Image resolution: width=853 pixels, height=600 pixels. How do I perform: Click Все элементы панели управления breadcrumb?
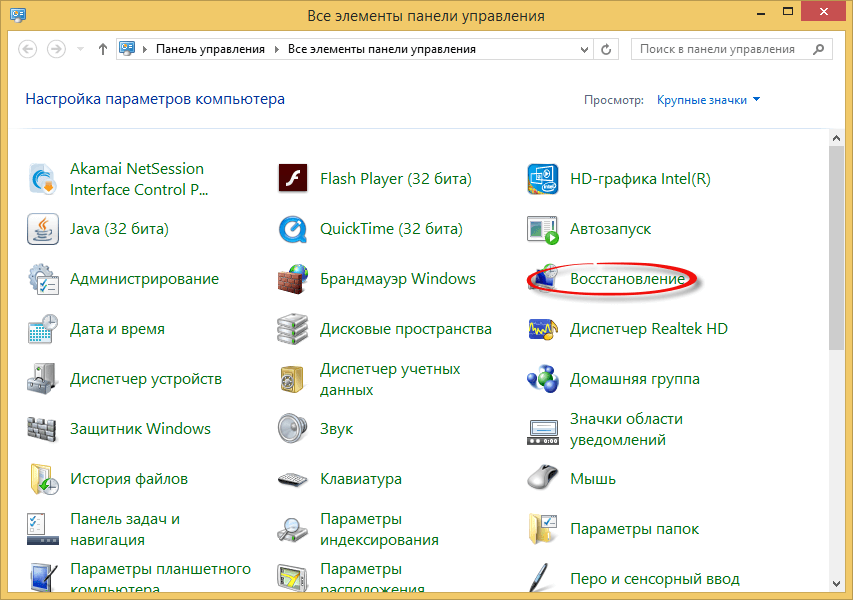click(x=381, y=50)
